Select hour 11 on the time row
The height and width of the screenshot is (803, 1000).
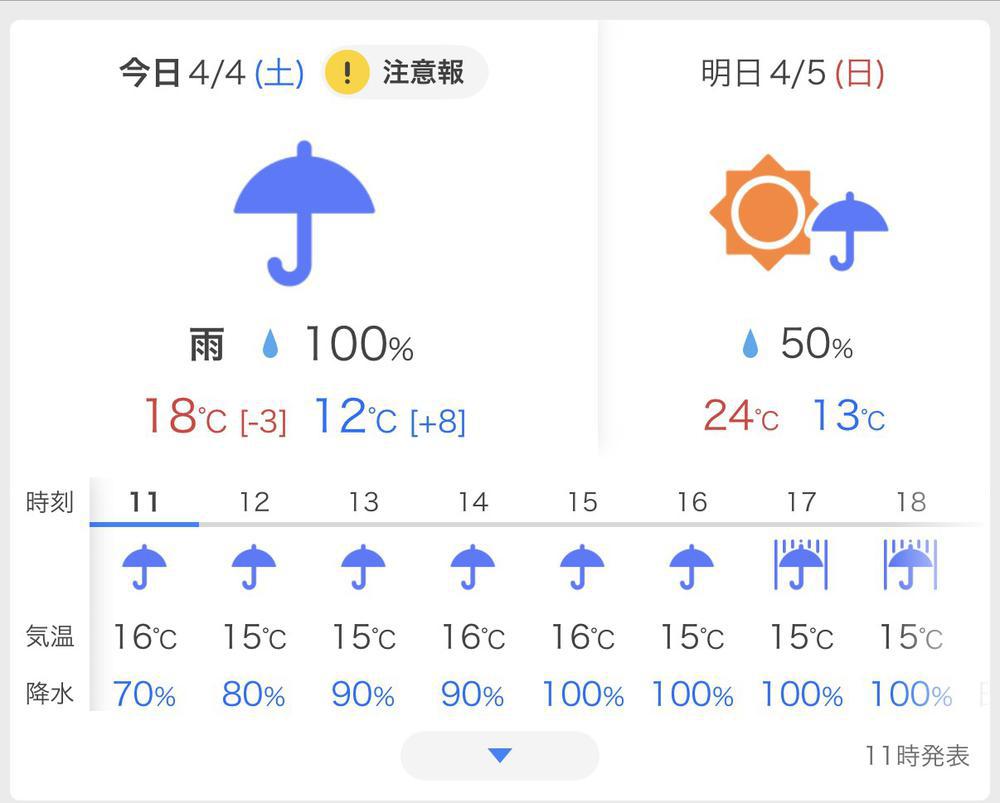click(x=143, y=502)
